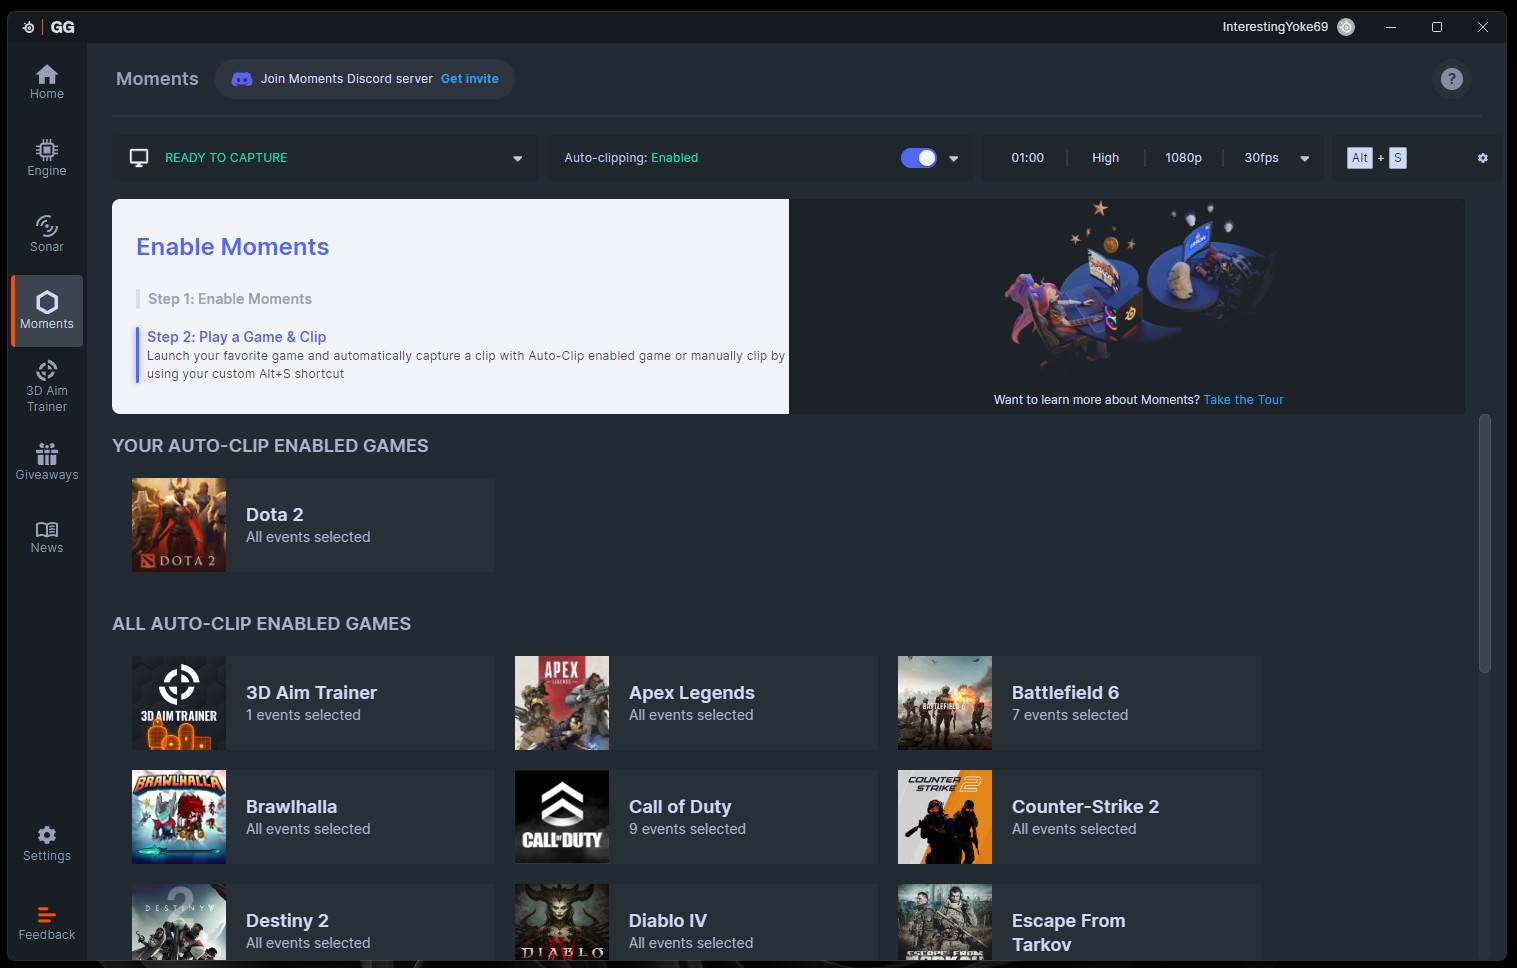This screenshot has height=968, width=1517.
Task: Expand the Ready to Capture dropdown
Action: (517, 158)
